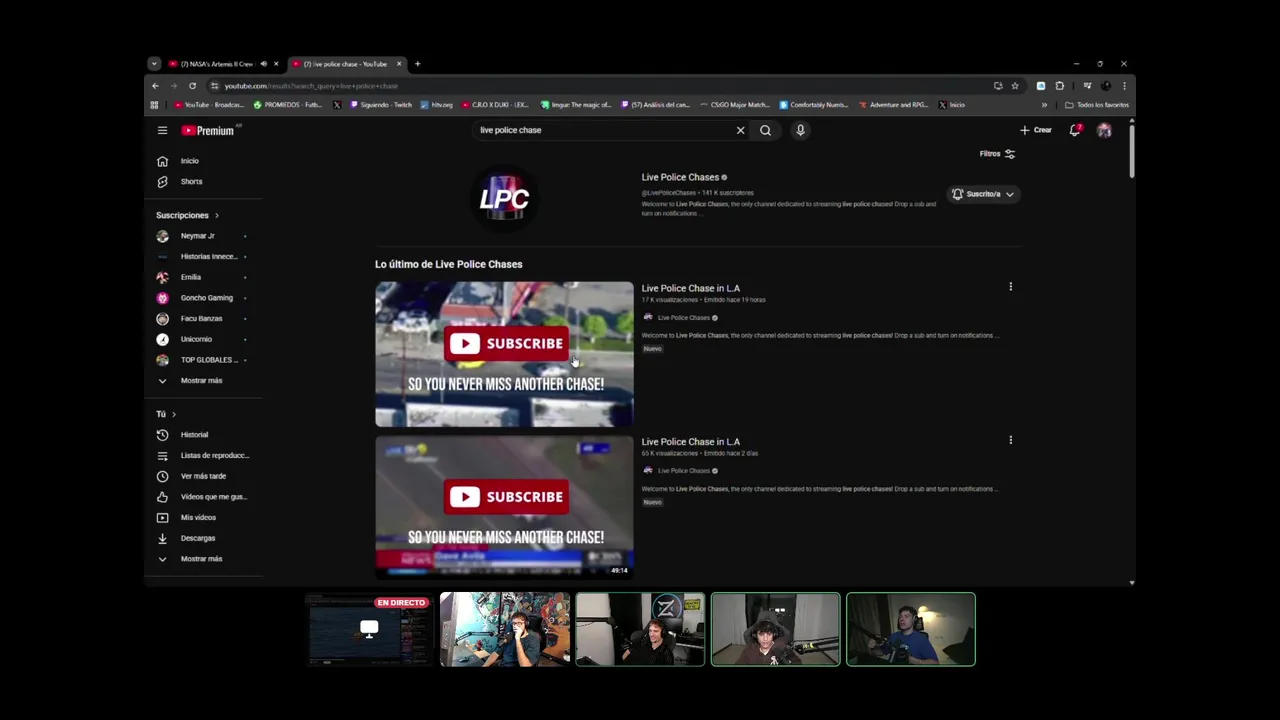Open the CSGO Major Match bookmark
Screen dimensions: 1280x720
[x=735, y=105]
